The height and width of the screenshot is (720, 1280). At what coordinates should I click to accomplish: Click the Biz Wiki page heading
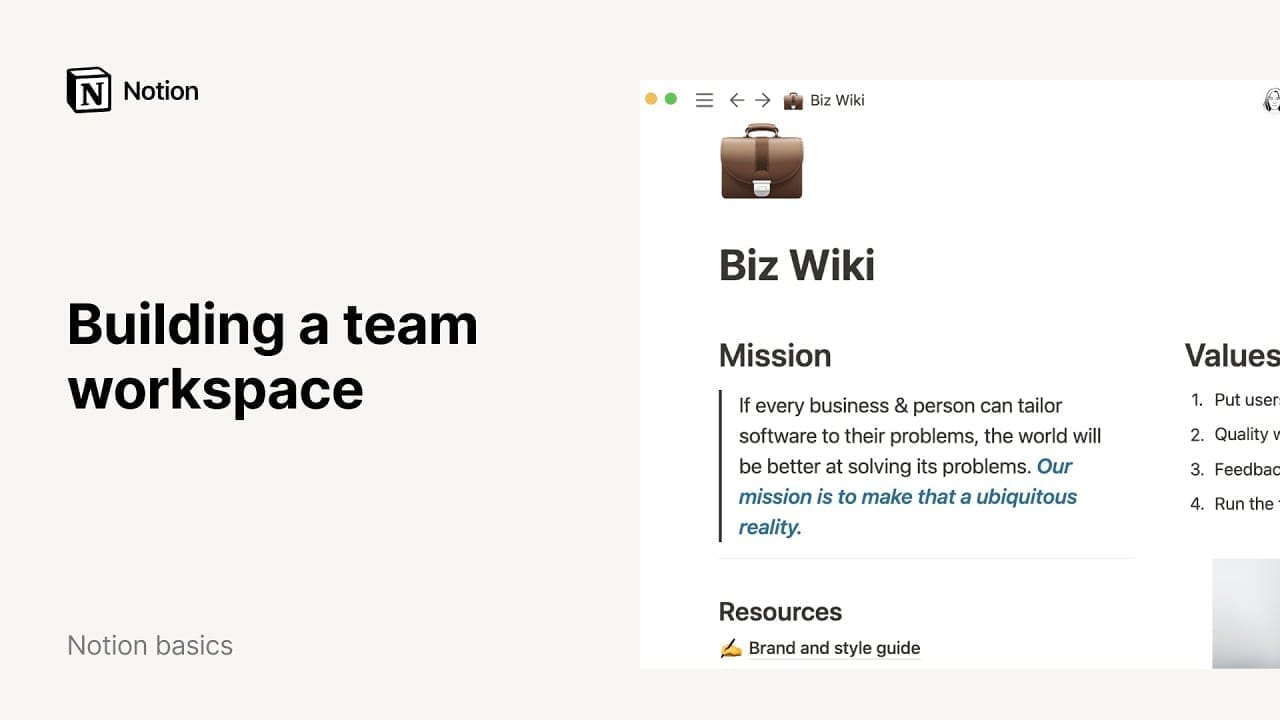pyautogui.click(x=797, y=265)
